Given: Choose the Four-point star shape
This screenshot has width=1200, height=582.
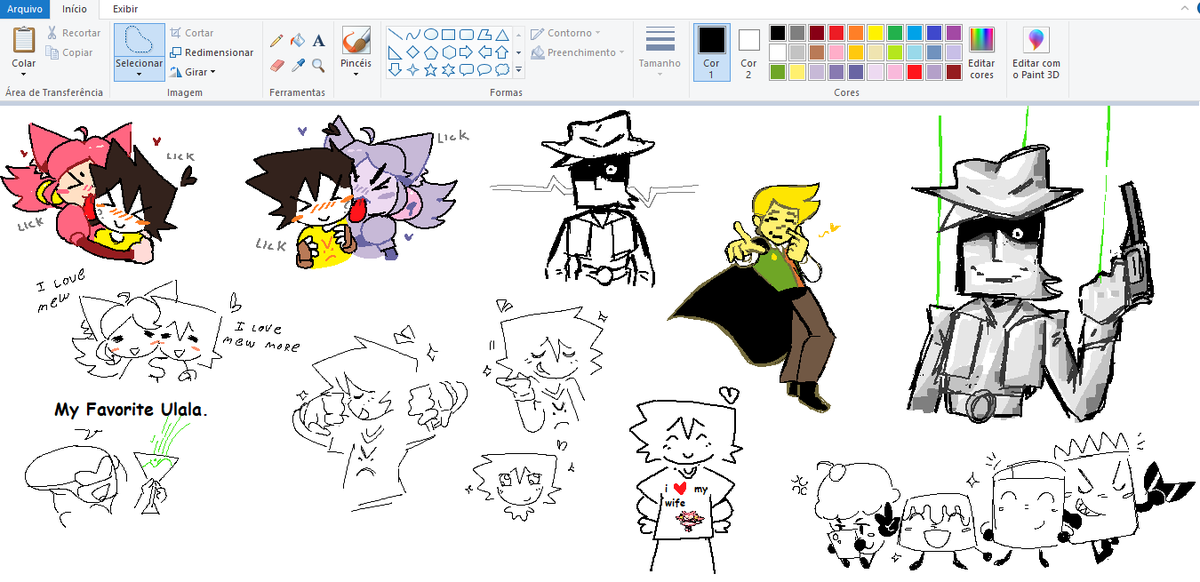Looking at the screenshot, I should pyautogui.click(x=413, y=70).
